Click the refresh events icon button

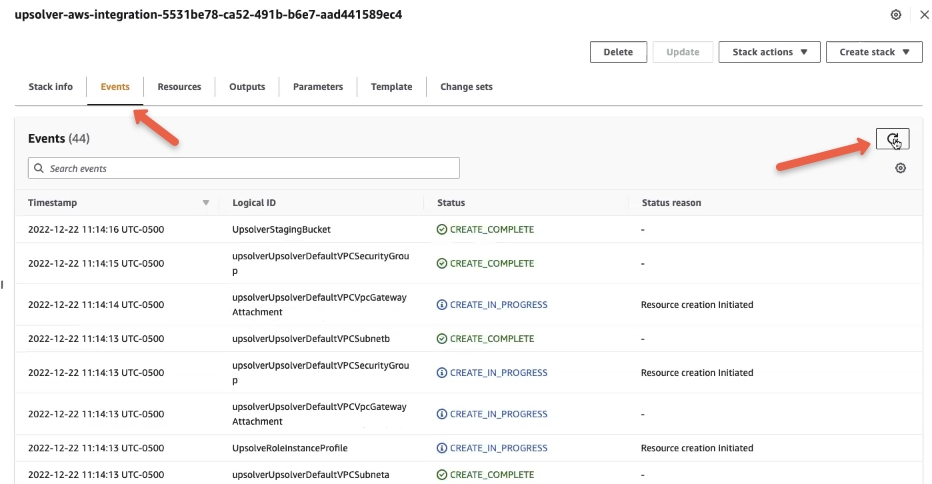(892, 140)
